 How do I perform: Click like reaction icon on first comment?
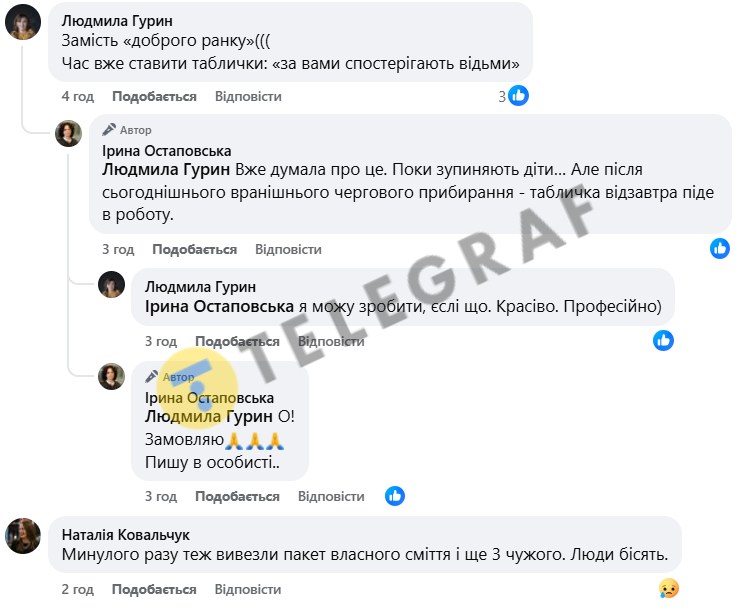518,96
